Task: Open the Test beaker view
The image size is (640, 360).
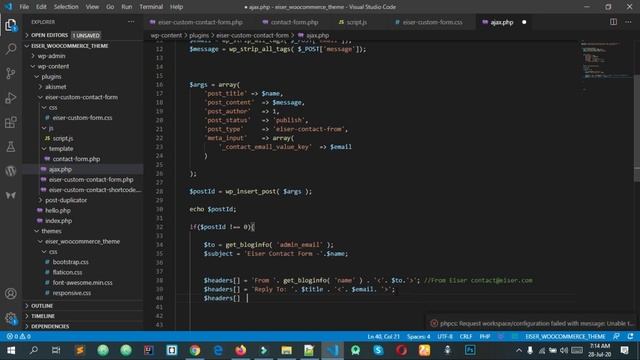Action: coord(11,147)
